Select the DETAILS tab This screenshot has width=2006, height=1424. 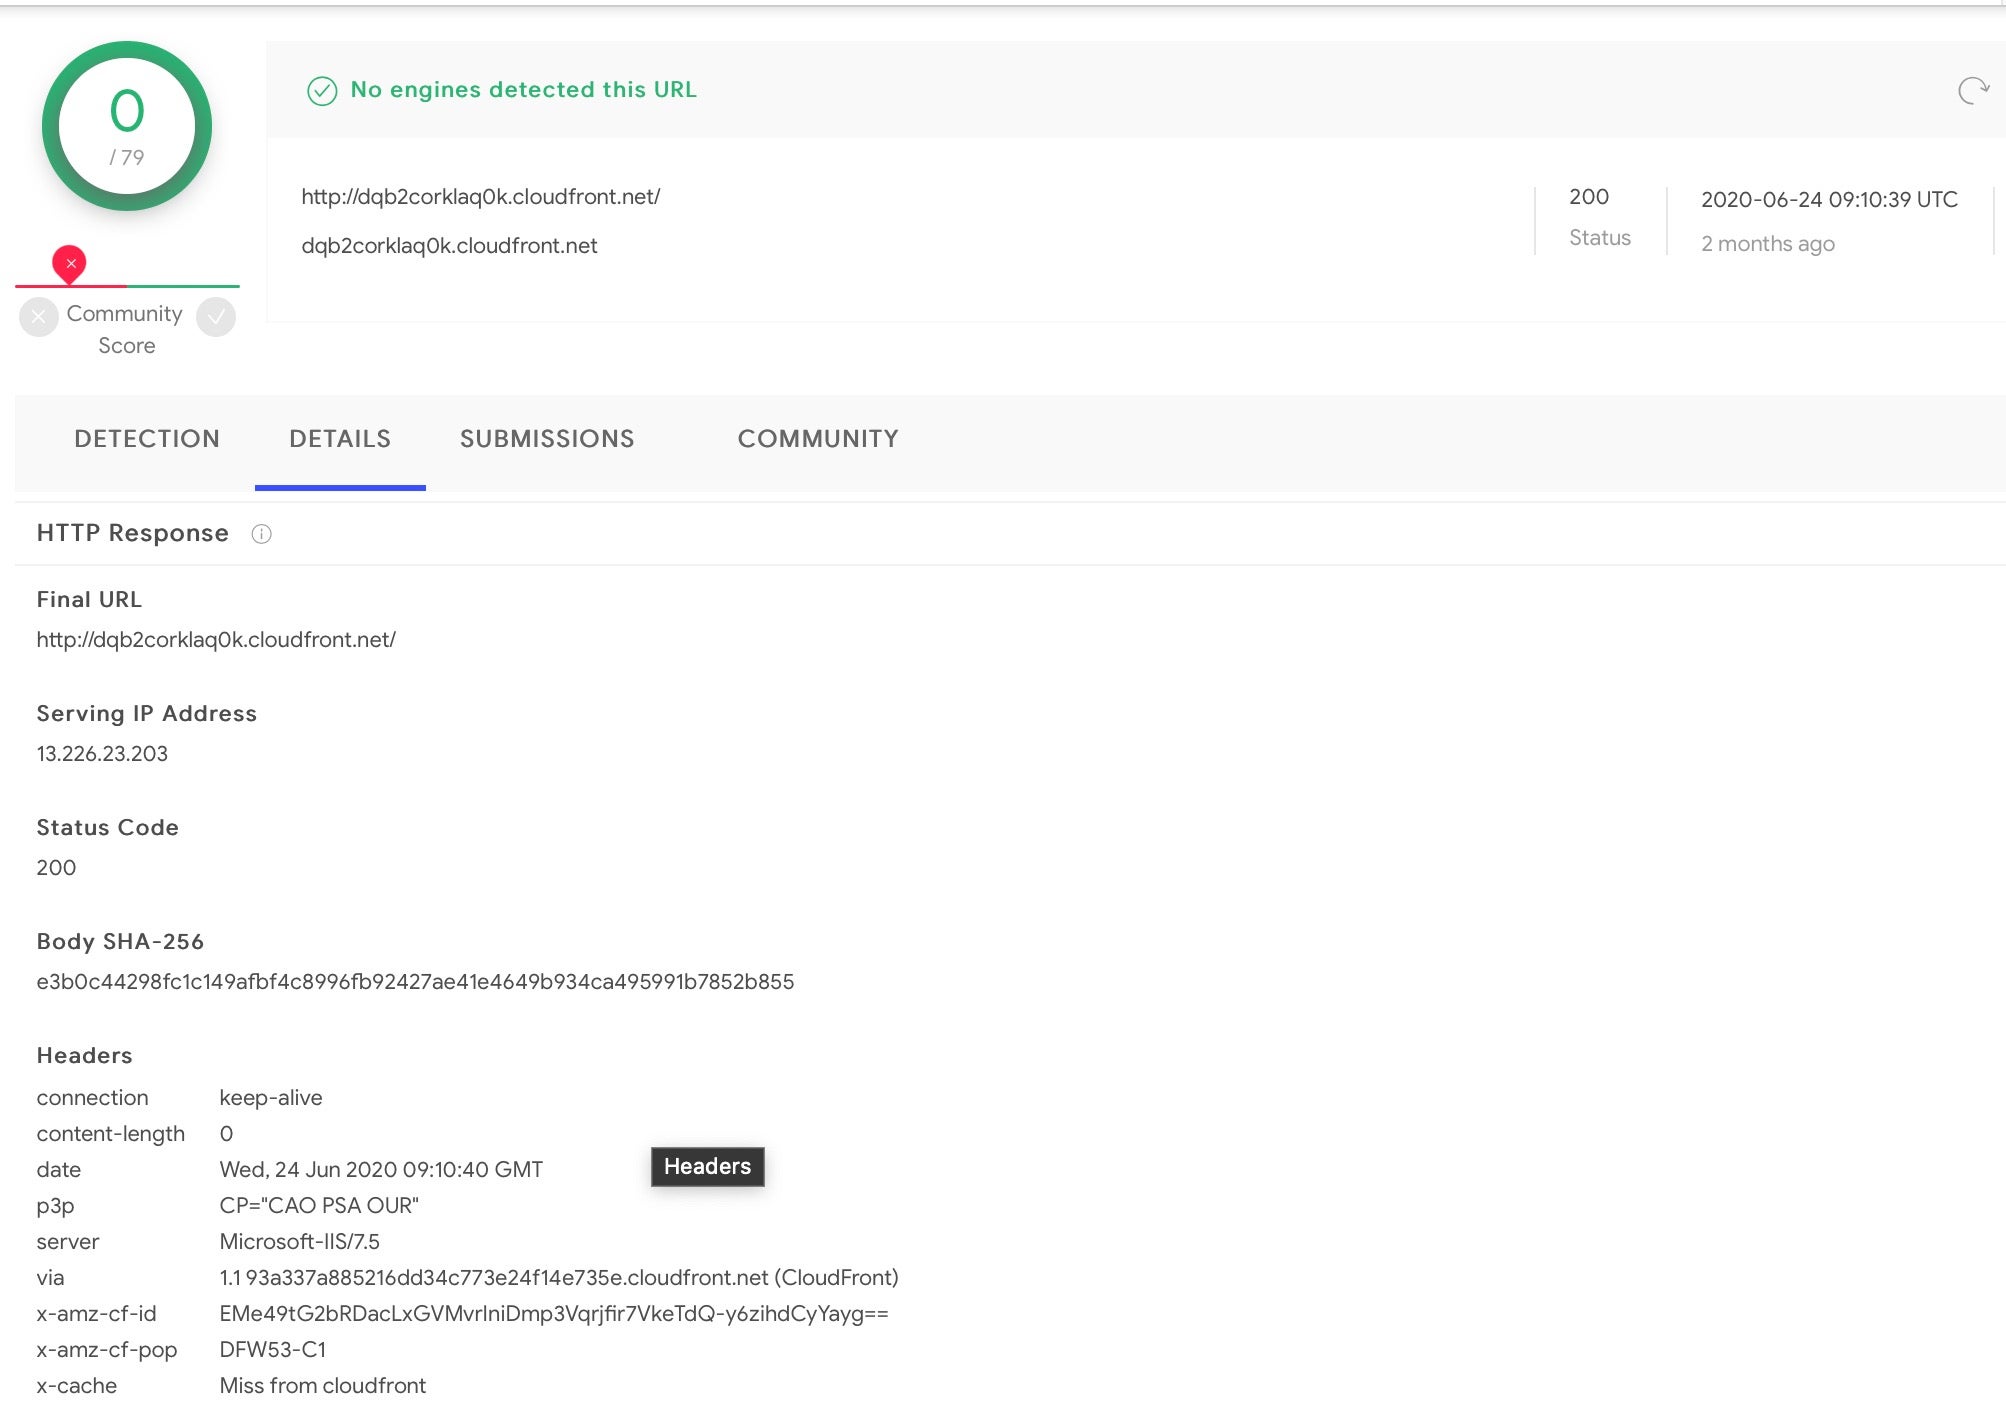340,439
